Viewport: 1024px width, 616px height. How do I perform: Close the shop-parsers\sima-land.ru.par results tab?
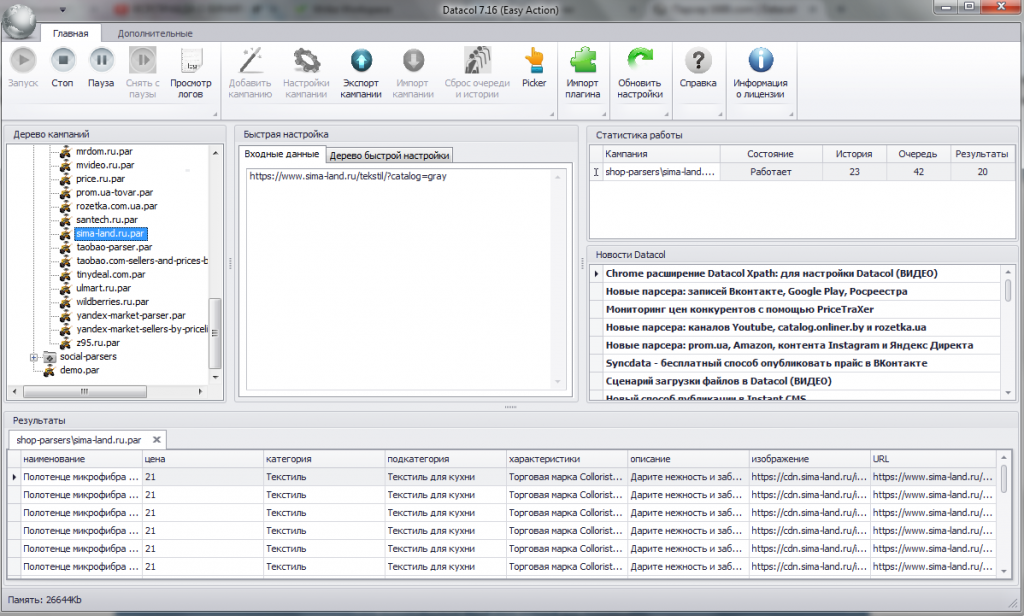pos(155,439)
